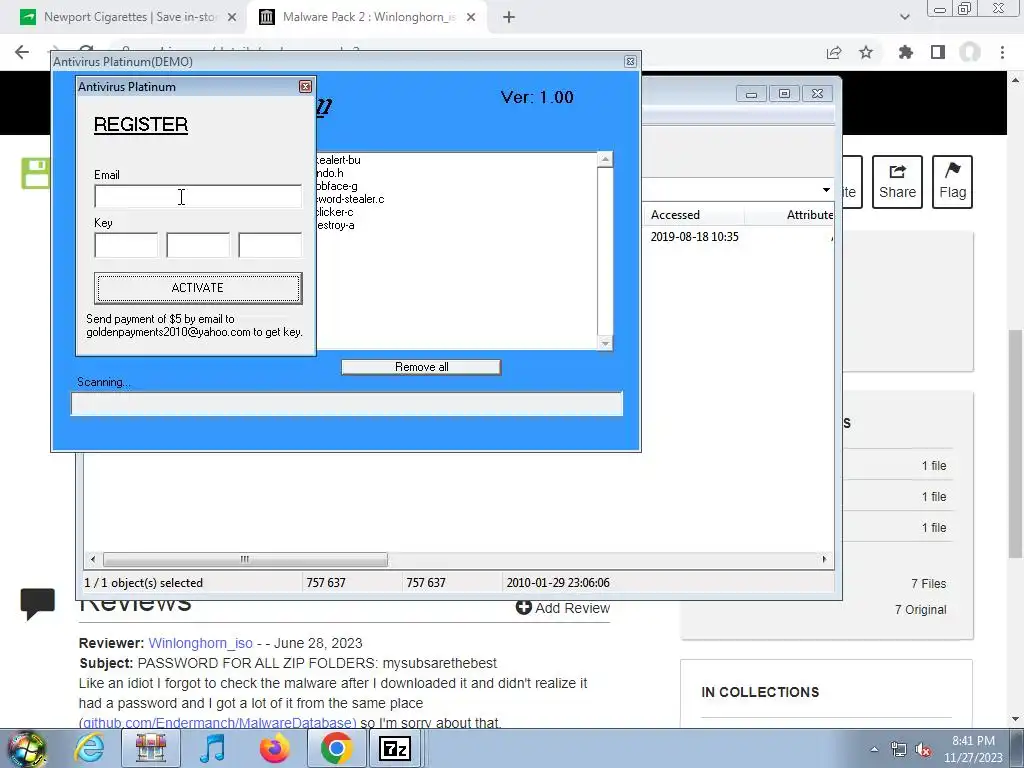
Task: Open the browser extensions puzzle icon
Action: (905, 52)
